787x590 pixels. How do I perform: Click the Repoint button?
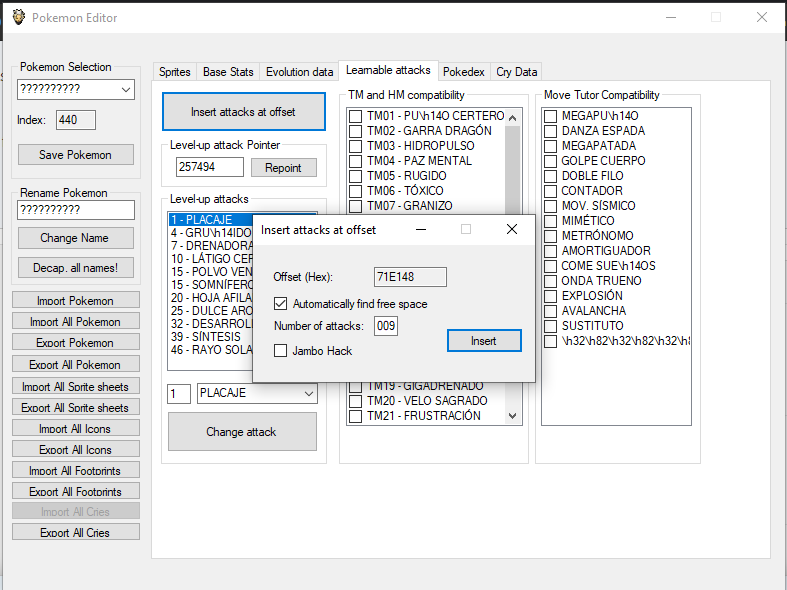coord(283,168)
